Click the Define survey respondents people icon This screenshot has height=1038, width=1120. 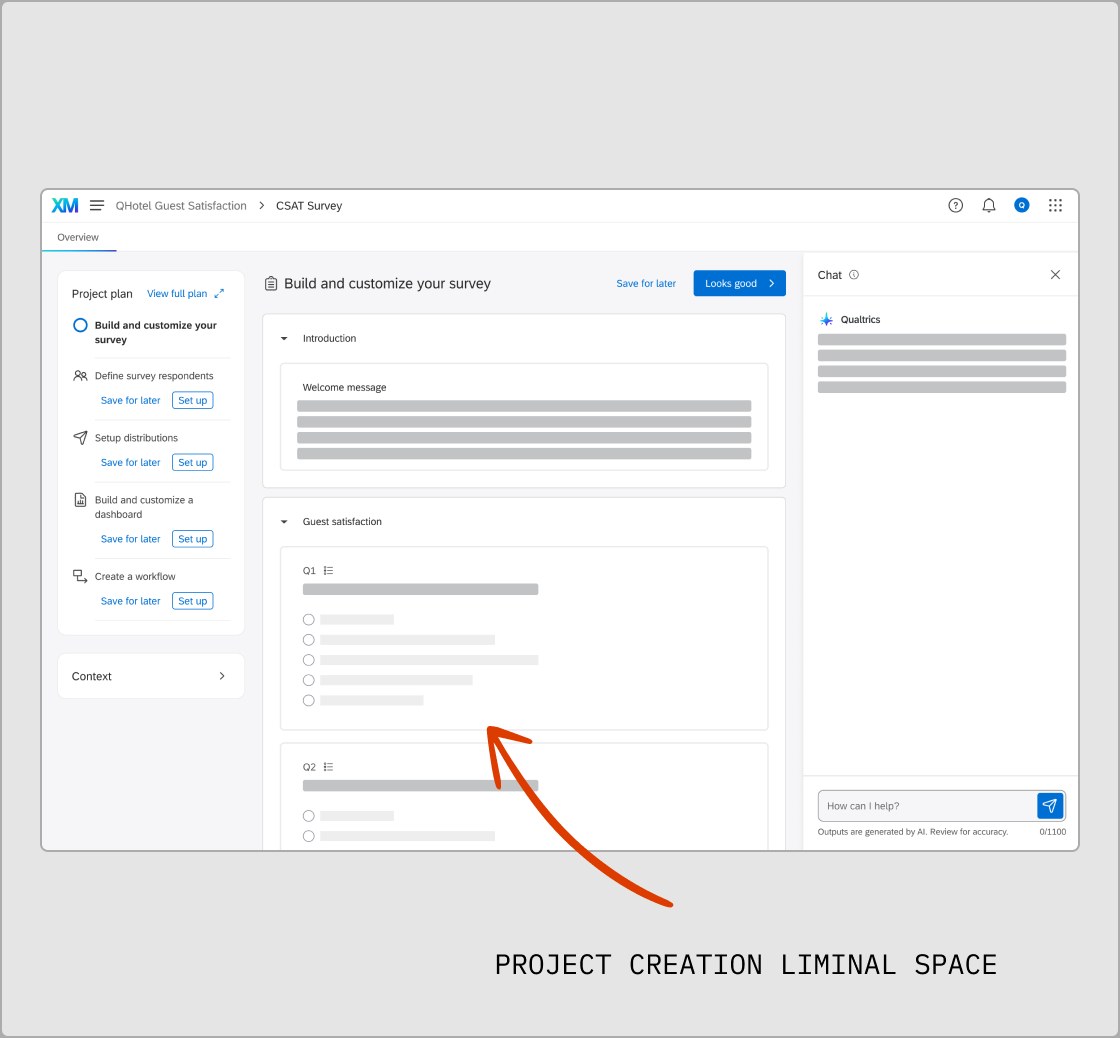point(80,376)
